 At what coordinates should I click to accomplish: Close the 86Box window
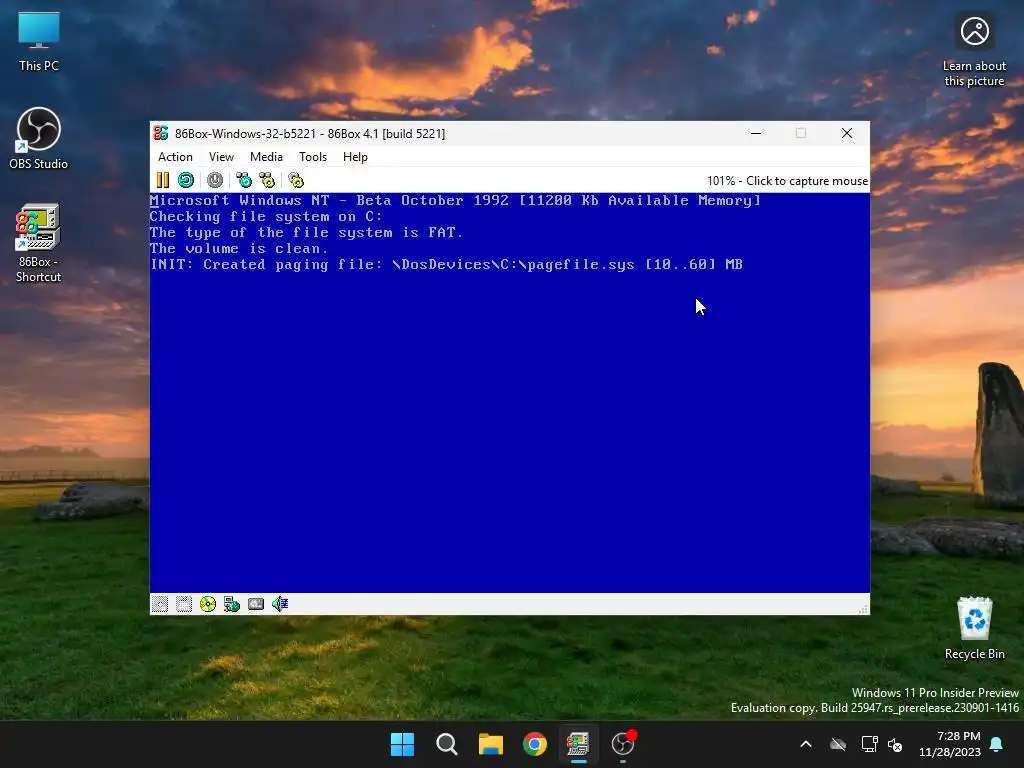847,133
